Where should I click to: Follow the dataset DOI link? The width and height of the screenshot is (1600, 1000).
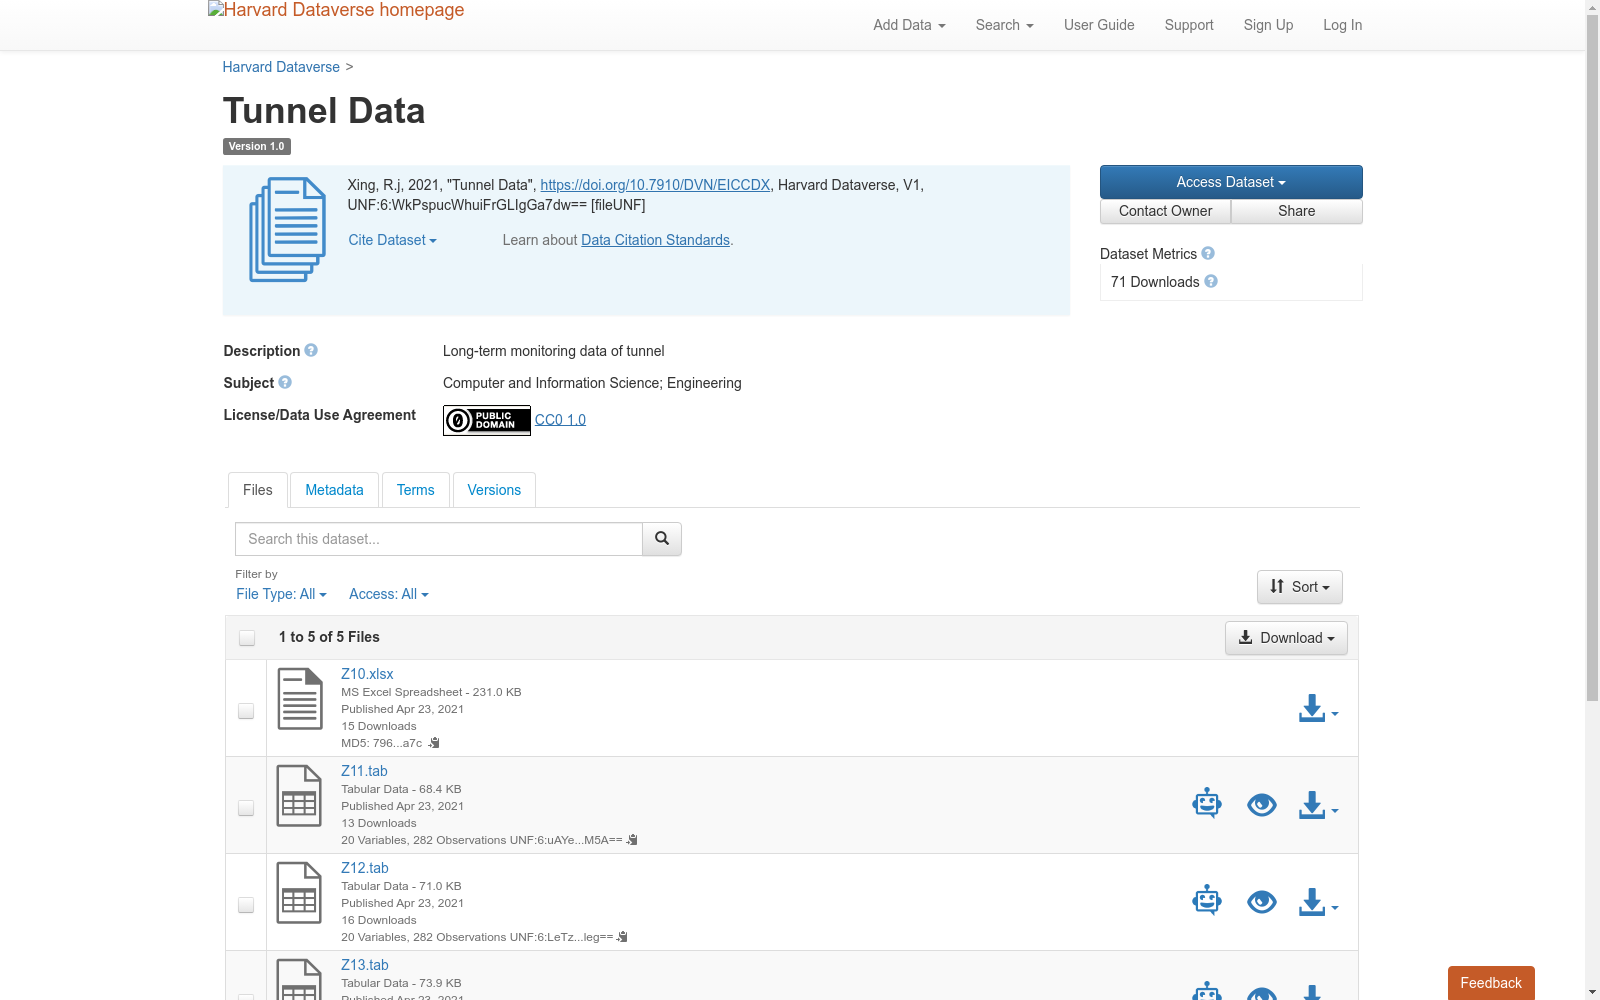[x=655, y=185]
